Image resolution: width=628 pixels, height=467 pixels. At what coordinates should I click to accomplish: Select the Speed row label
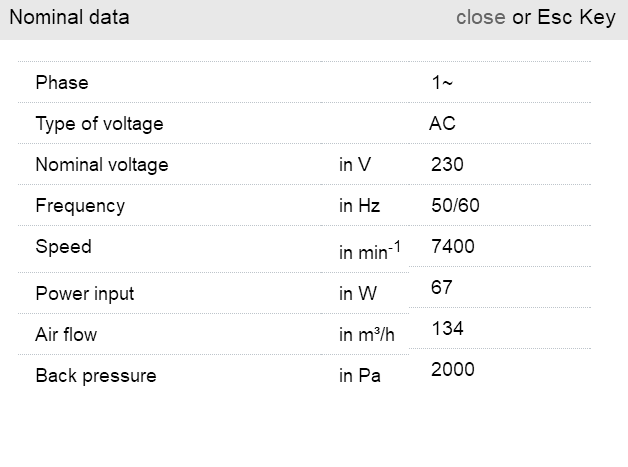click(63, 247)
